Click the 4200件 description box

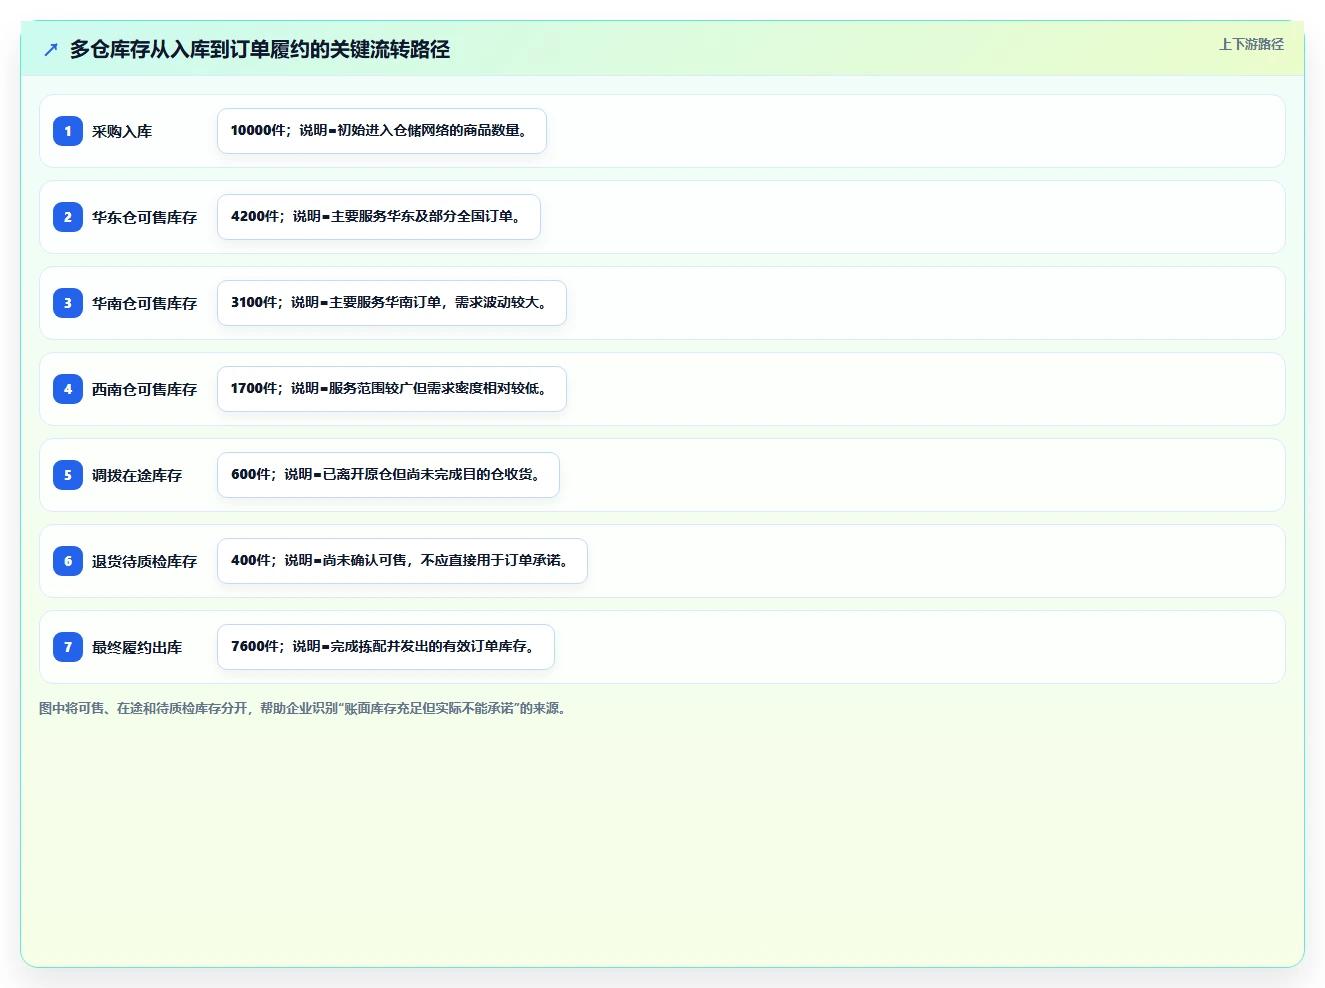[x=379, y=217]
